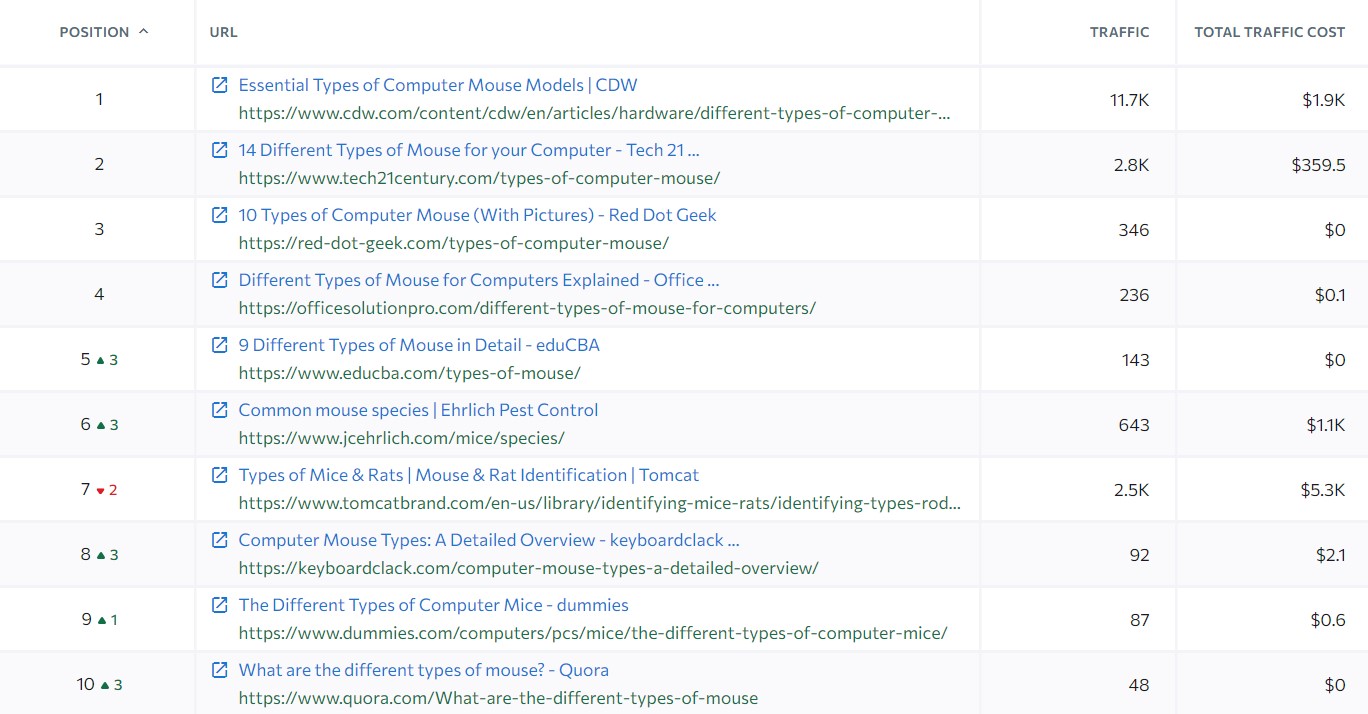Click the $0.6 traffic cost
Screen dimensions: 1368x714
pos(1328,620)
